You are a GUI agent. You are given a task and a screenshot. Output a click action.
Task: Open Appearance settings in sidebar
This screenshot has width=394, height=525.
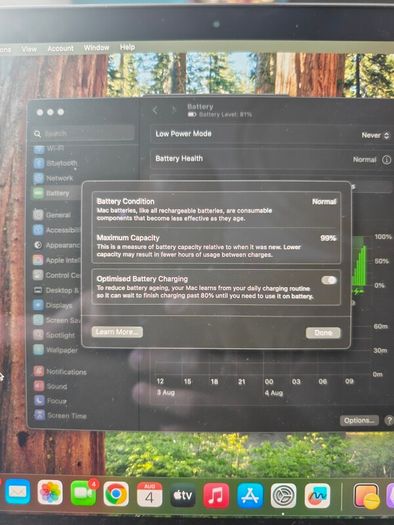[56, 245]
